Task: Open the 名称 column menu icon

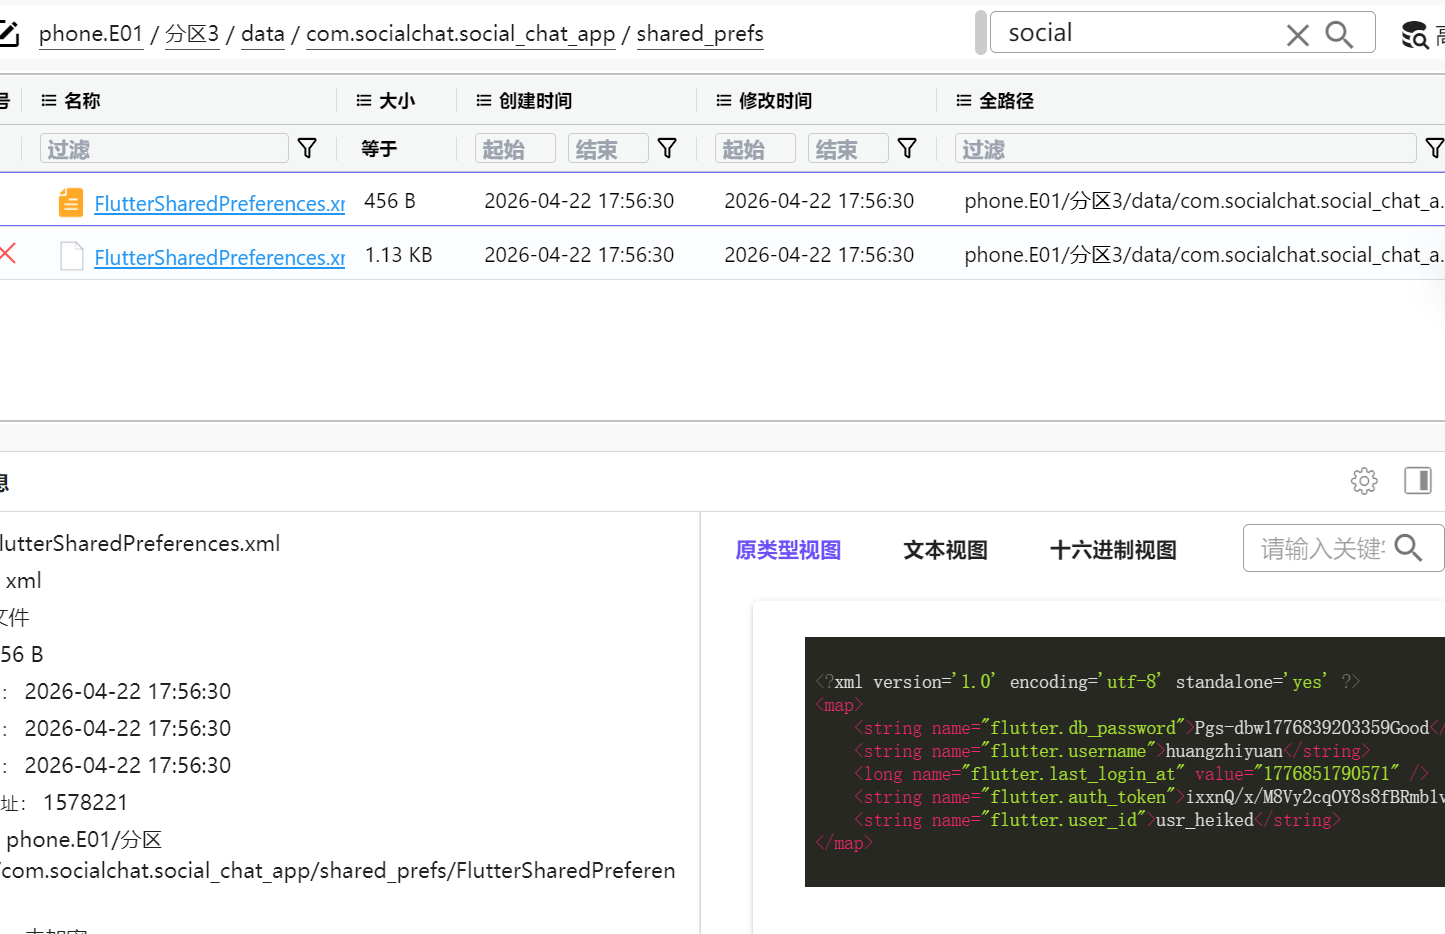Action: (48, 100)
